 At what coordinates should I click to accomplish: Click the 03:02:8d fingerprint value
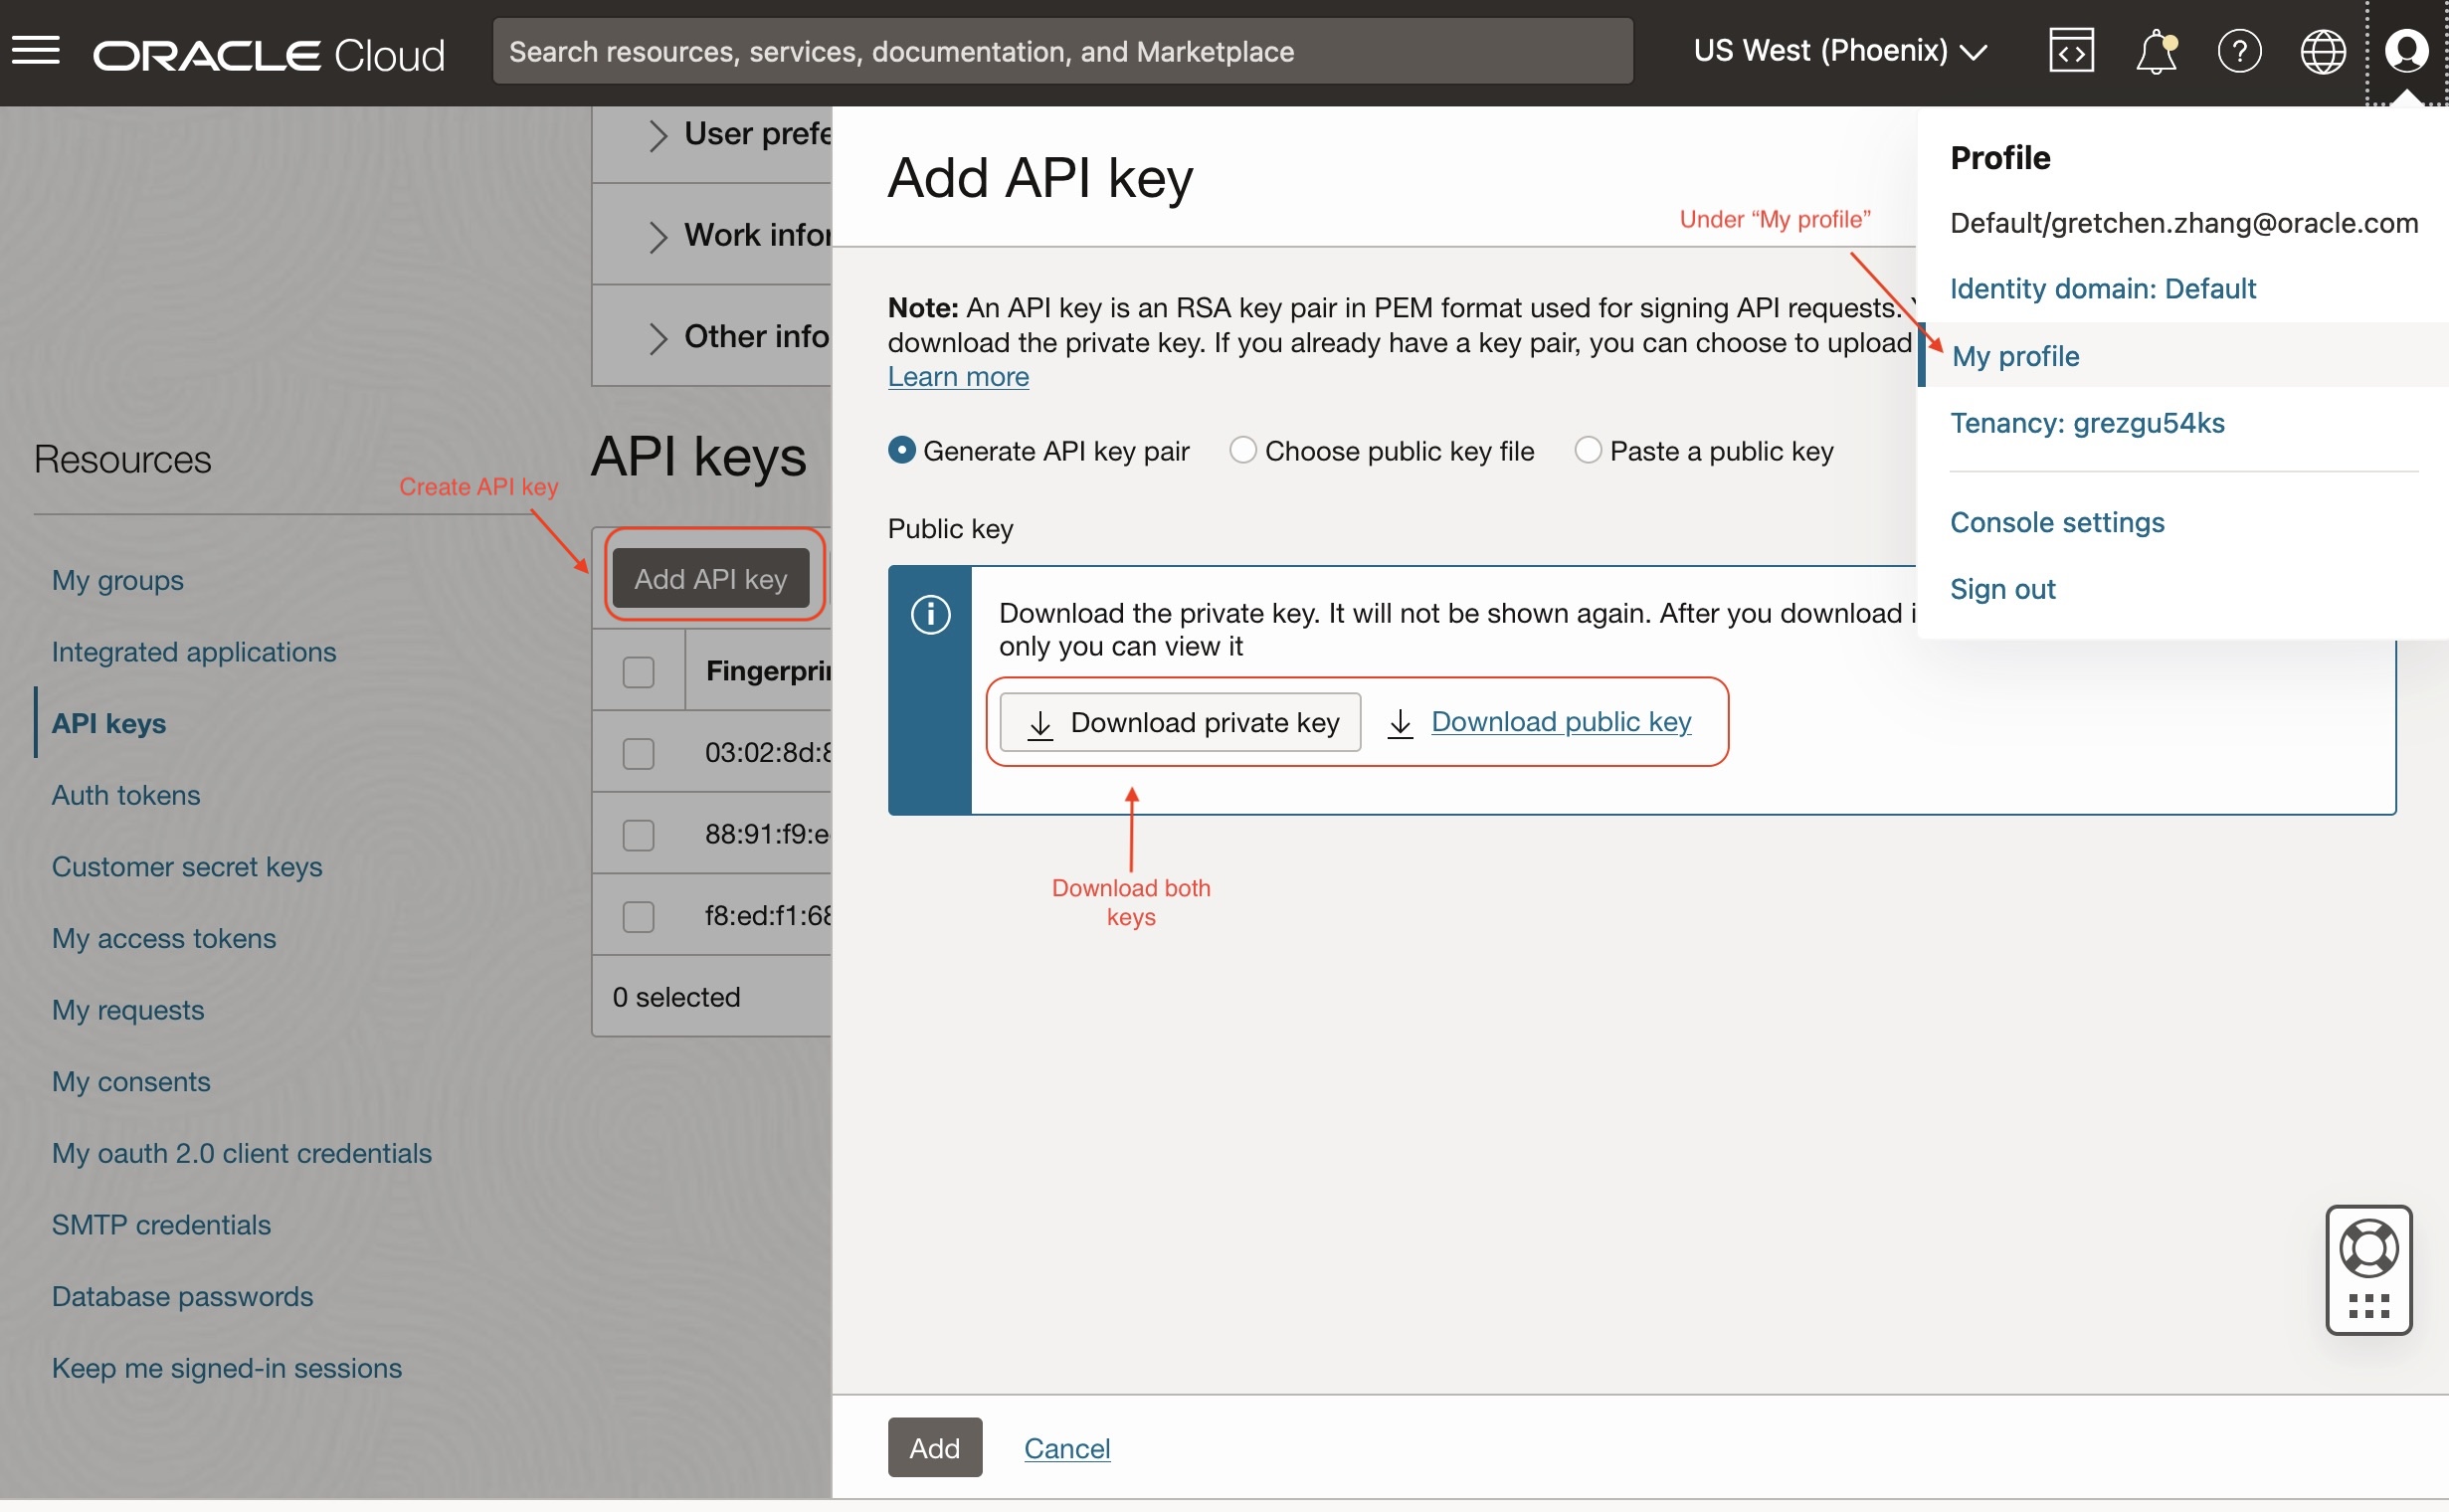pos(768,752)
